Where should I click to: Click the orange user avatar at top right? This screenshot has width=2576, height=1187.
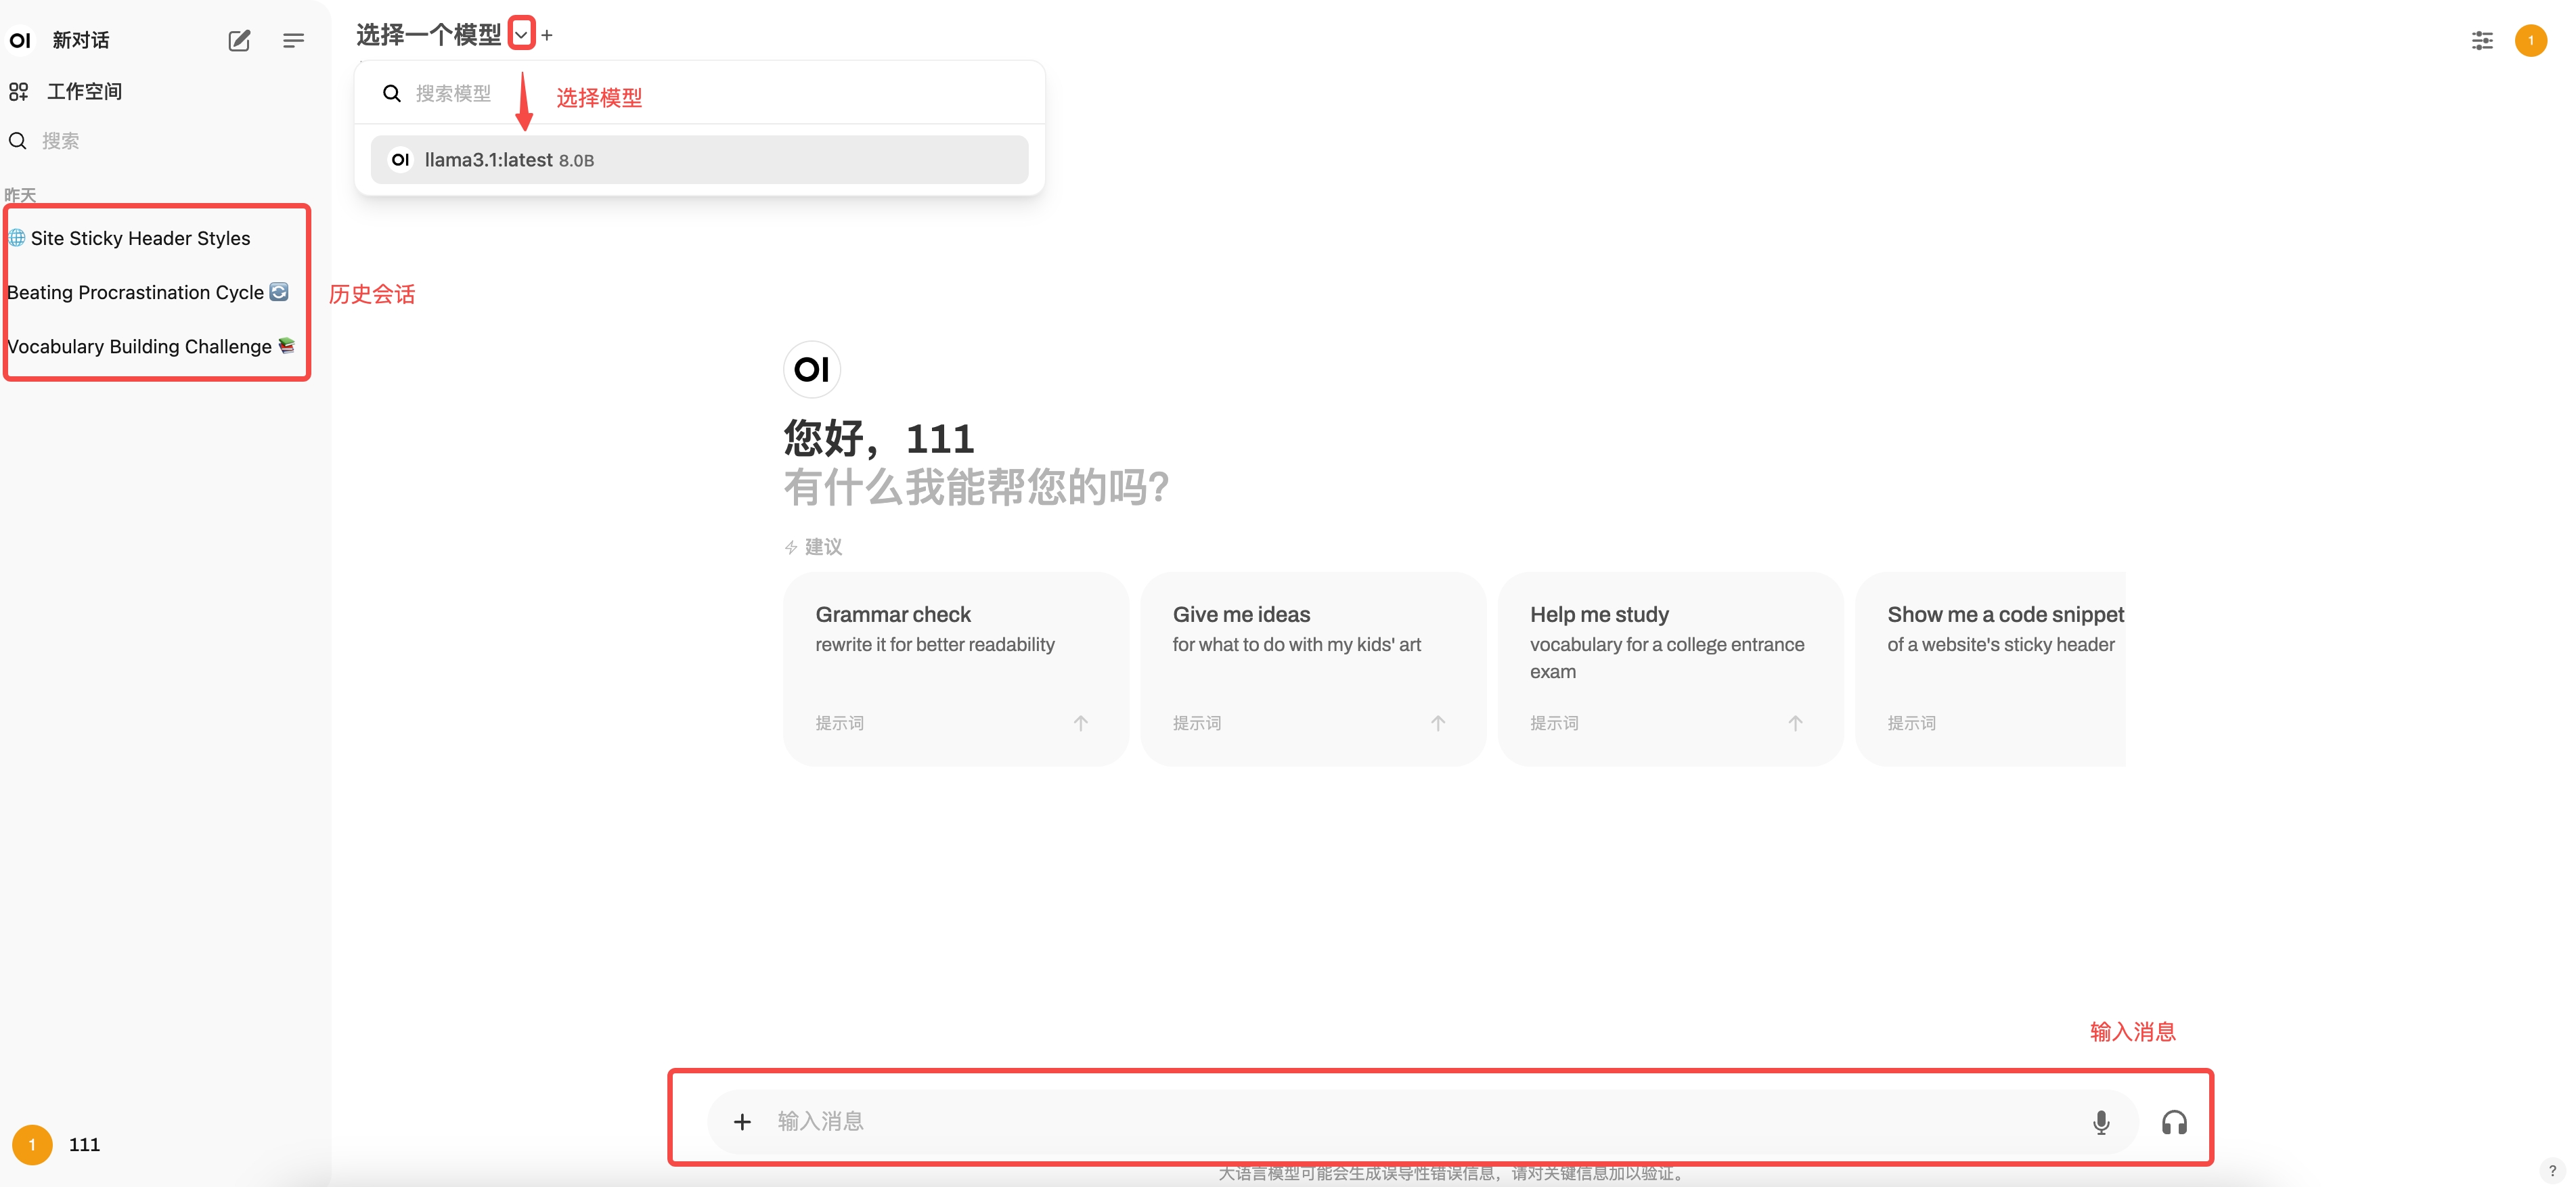[x=2530, y=40]
